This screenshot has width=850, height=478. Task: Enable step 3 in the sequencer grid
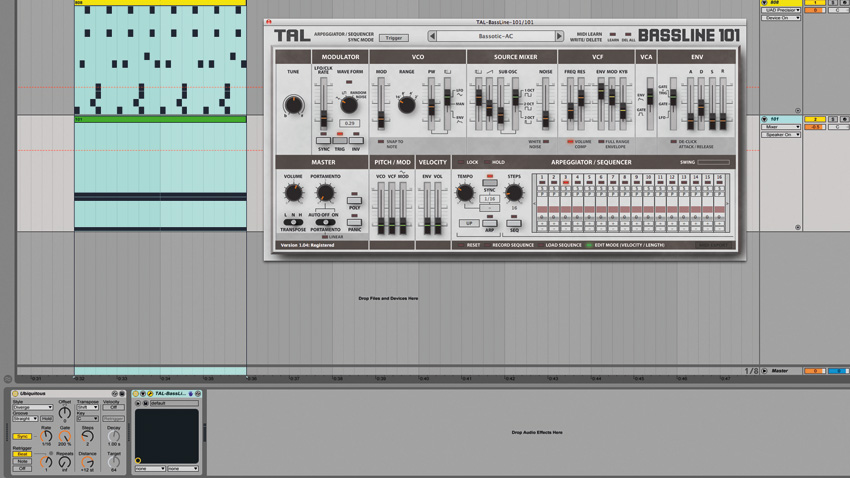point(565,183)
